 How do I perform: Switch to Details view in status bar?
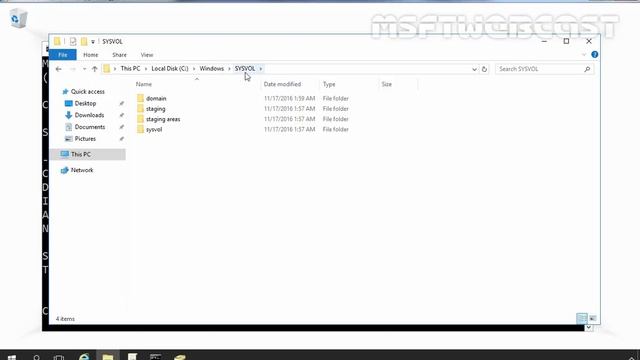[582, 318]
